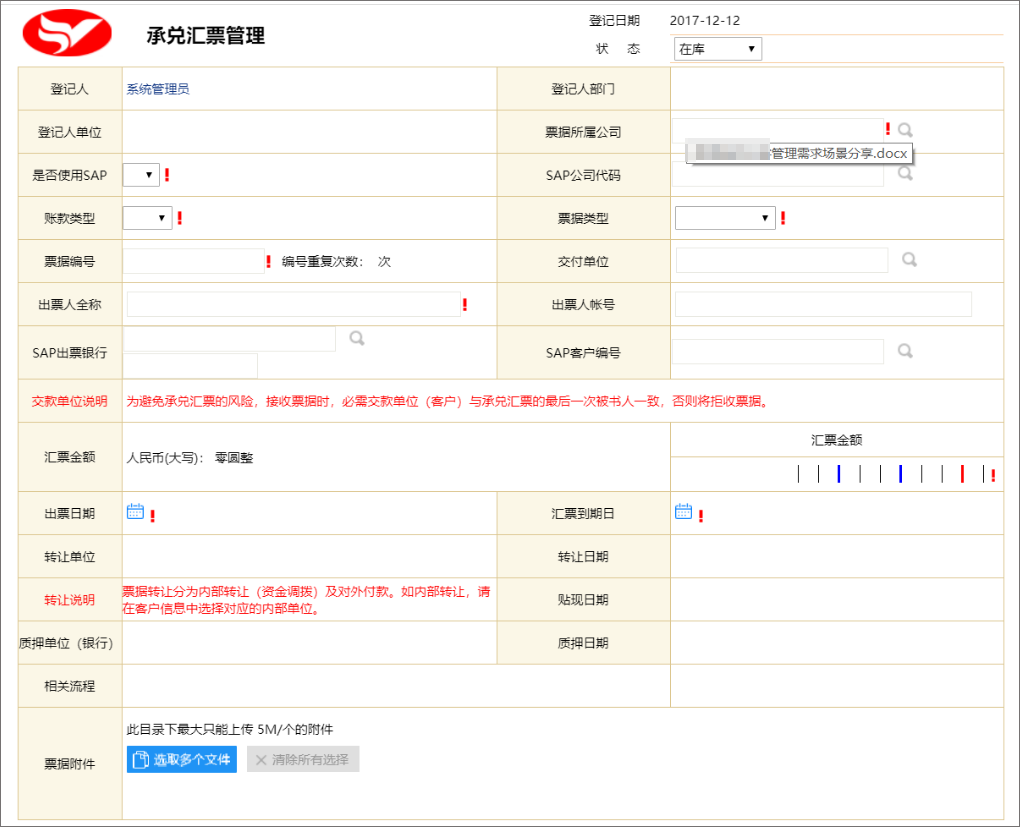The image size is (1020, 827).
Task: Click the 登记人部门 label
Action: [583, 89]
